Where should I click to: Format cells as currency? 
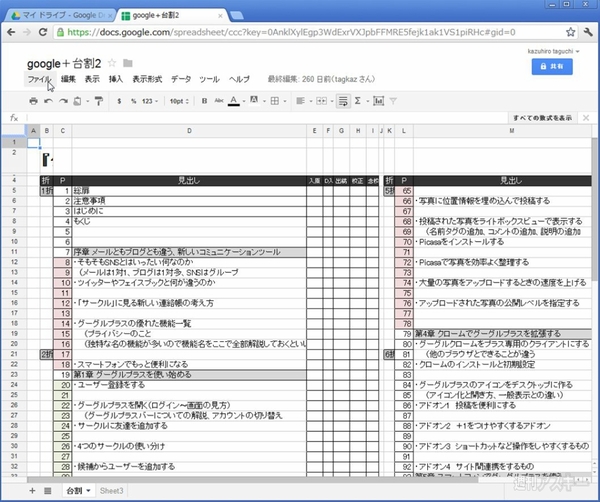pos(119,101)
